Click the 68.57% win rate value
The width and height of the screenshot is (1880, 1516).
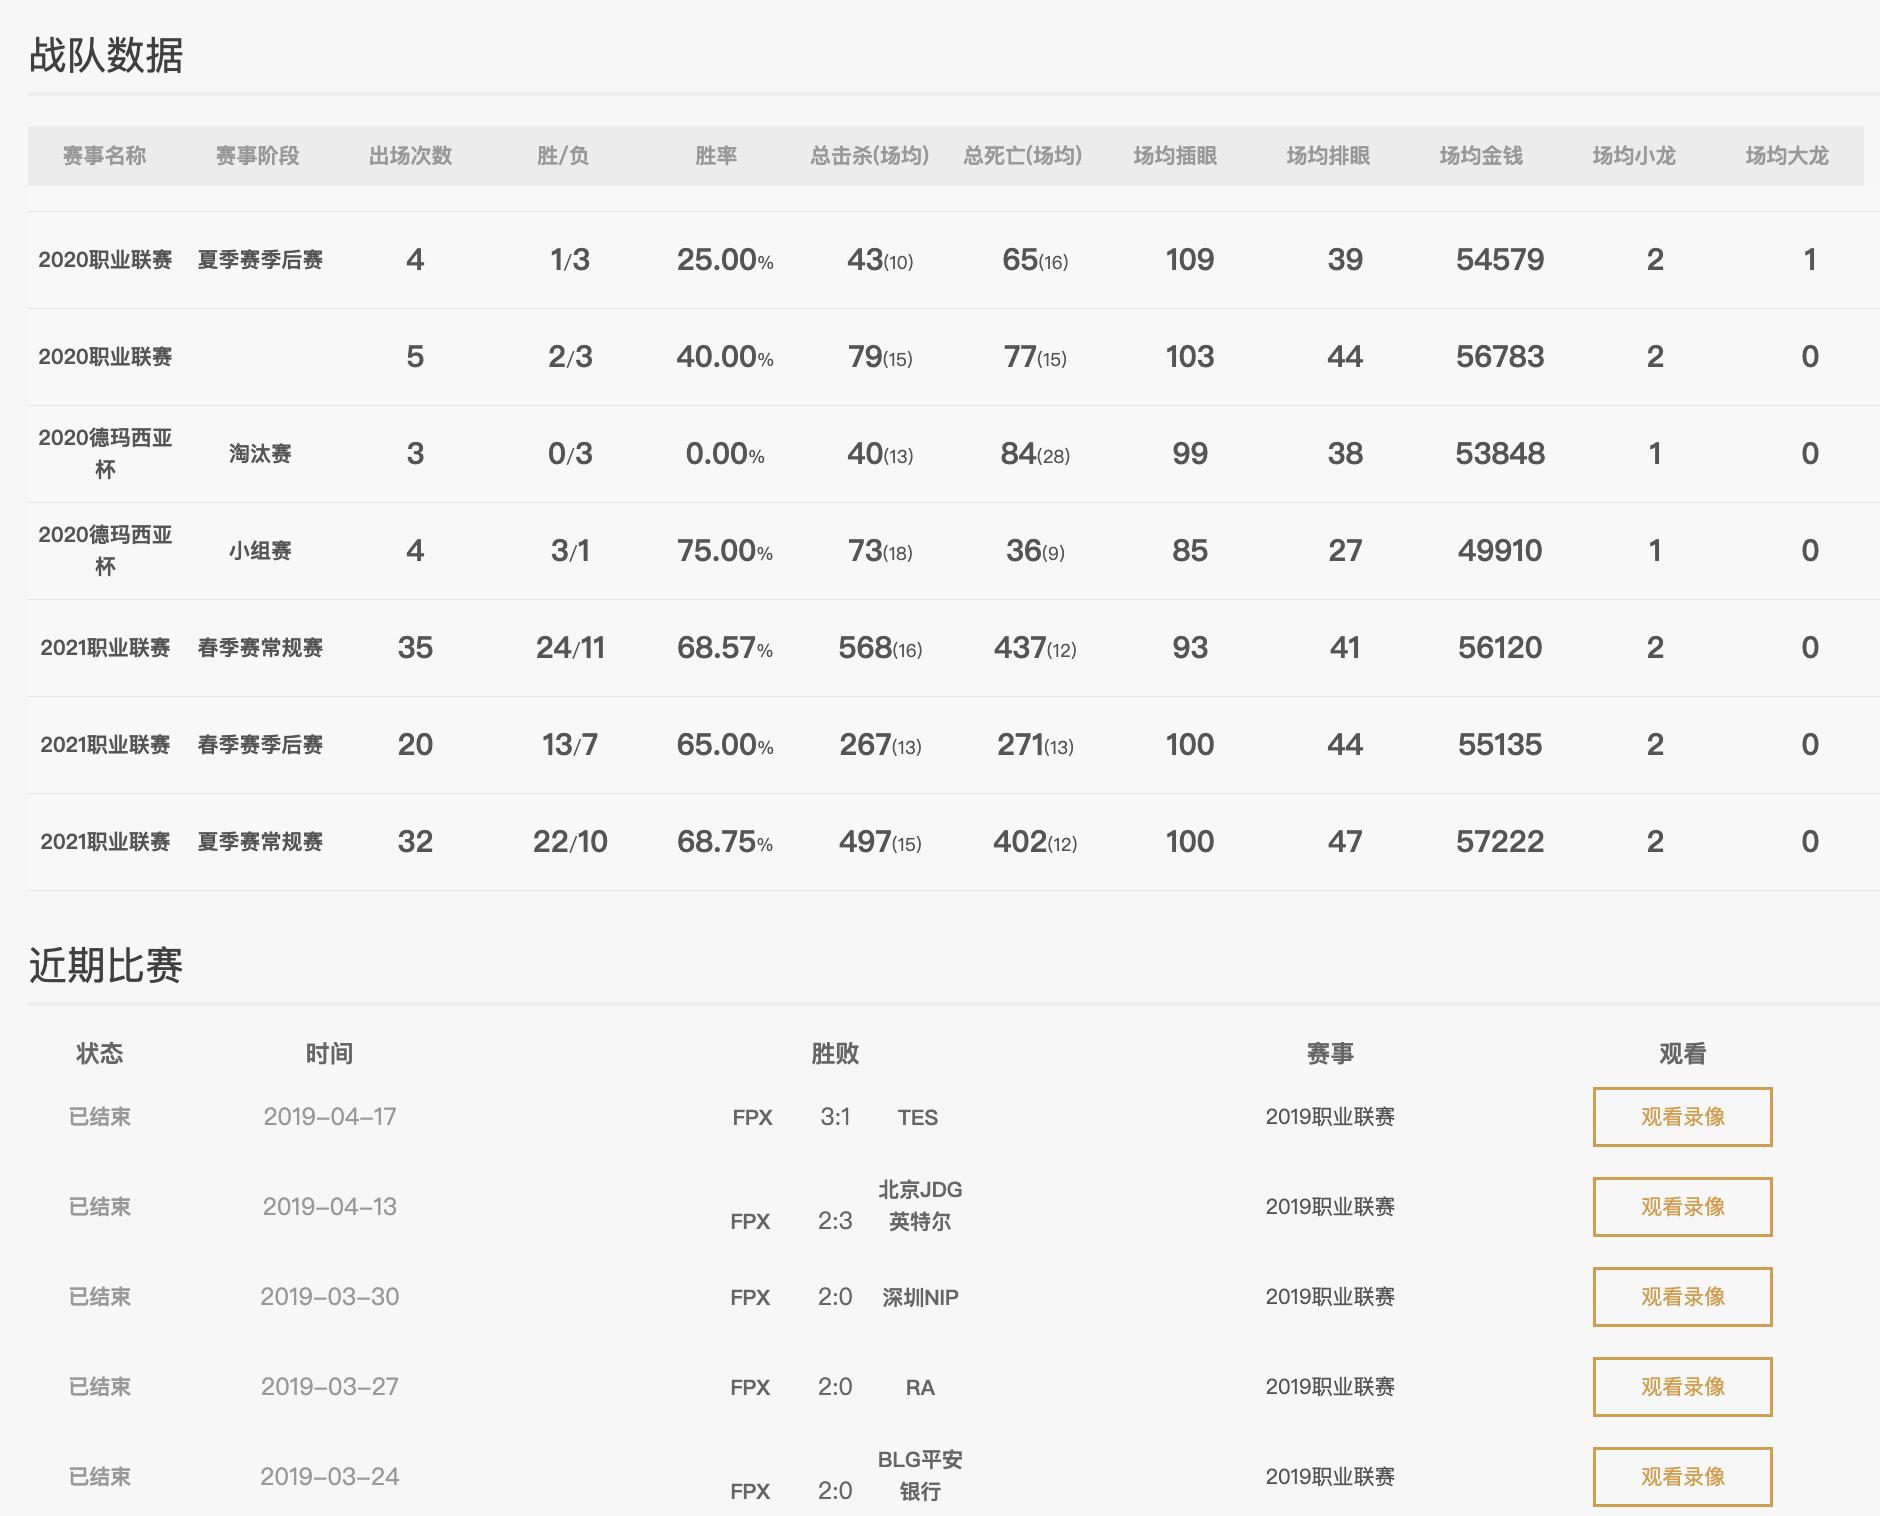pos(724,648)
